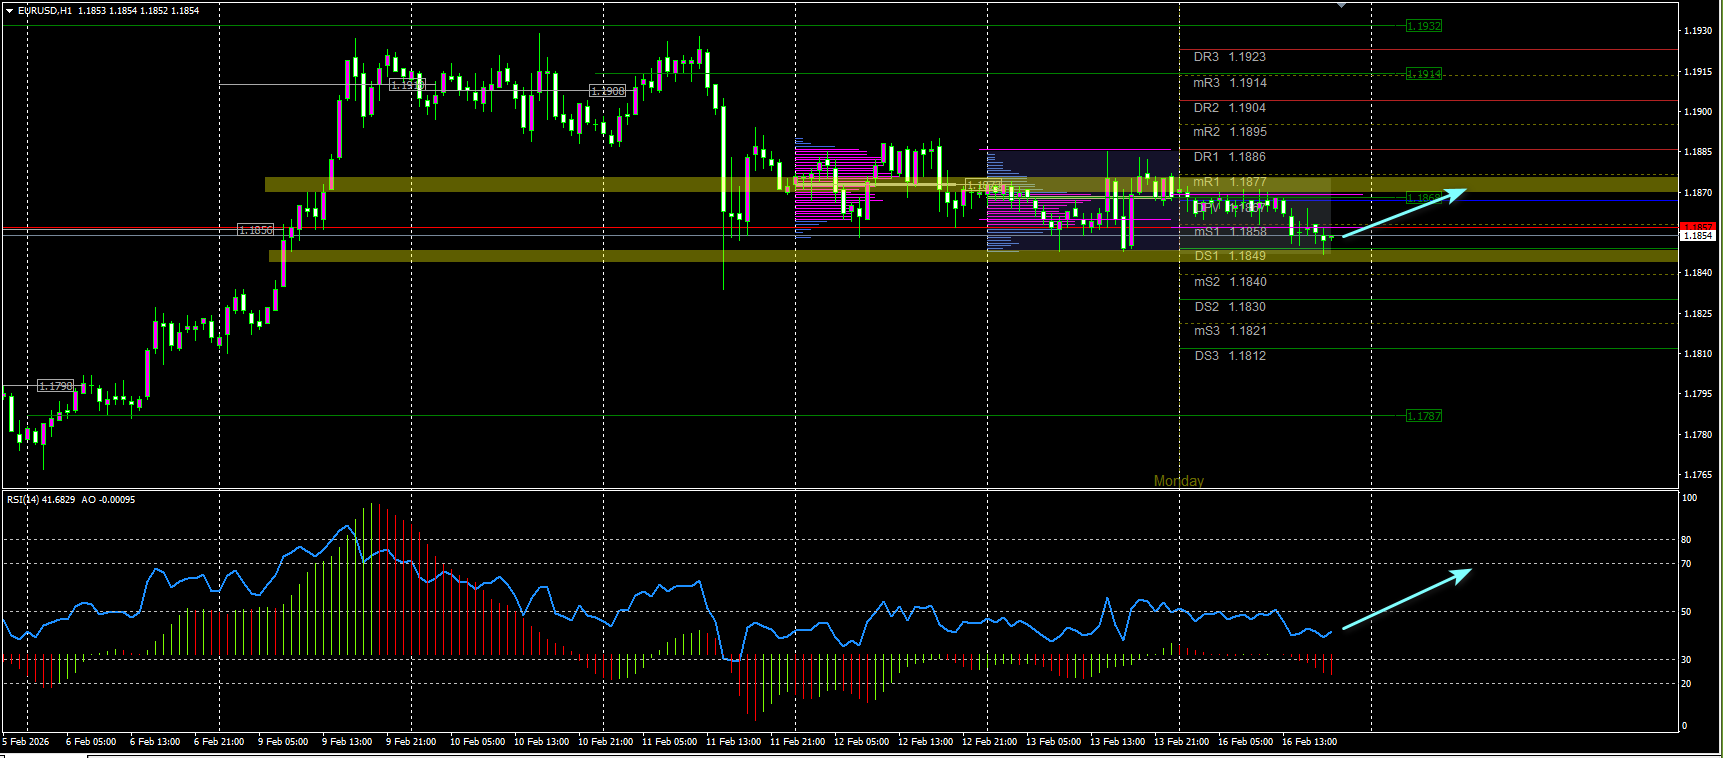Select the DS3 1.1812 pivot label
1723x758 pixels.
[1229, 356]
